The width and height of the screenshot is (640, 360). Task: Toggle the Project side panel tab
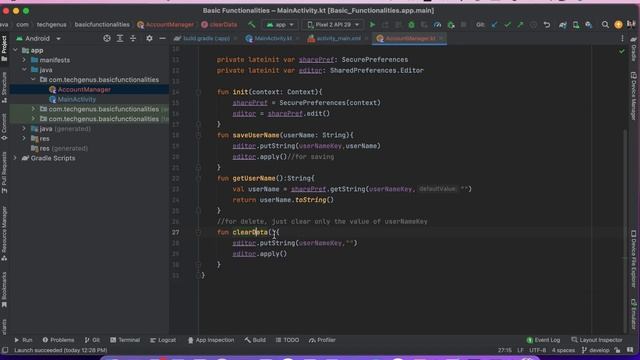coord(4,48)
